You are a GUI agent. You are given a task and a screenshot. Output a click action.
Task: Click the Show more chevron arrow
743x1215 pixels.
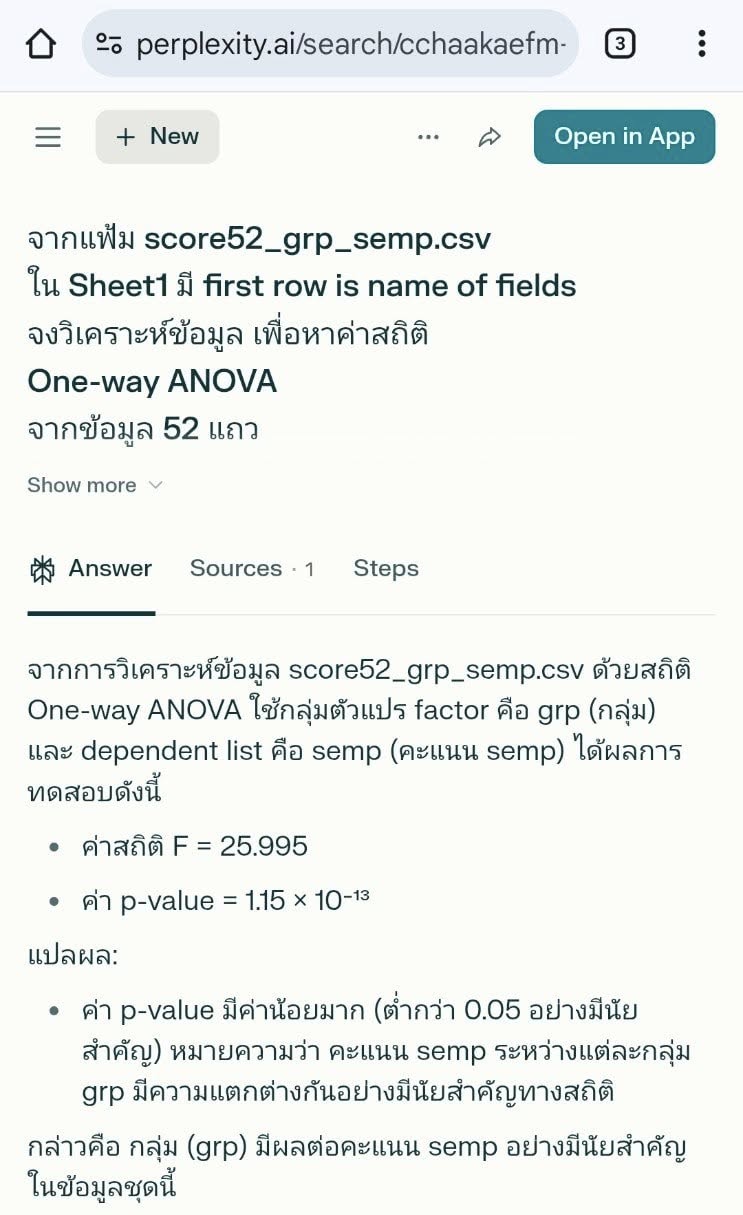pos(155,485)
